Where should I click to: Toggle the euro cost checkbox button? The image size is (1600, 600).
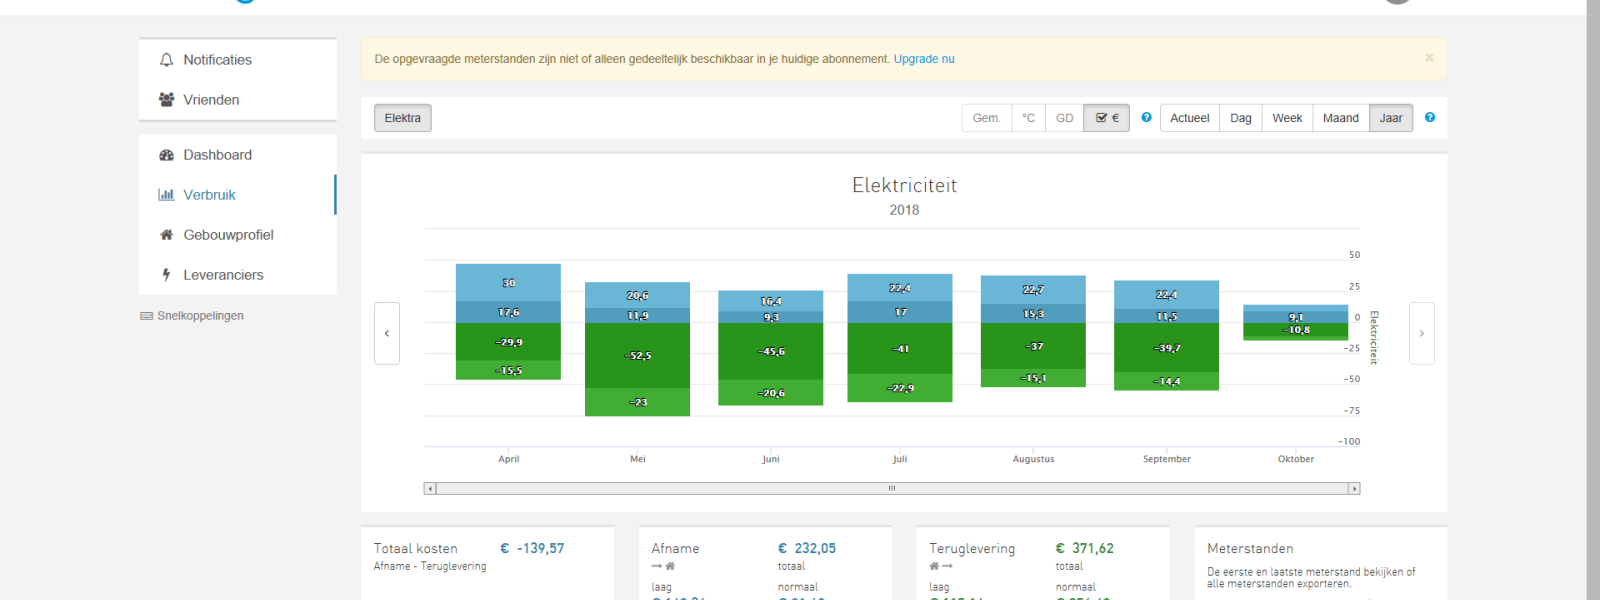[1107, 118]
